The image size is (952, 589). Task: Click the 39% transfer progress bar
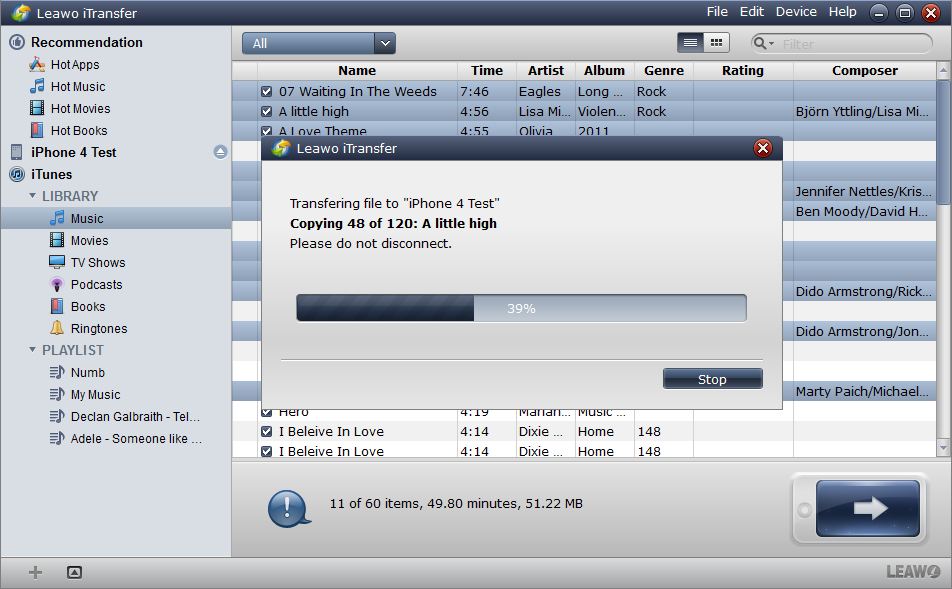(522, 308)
